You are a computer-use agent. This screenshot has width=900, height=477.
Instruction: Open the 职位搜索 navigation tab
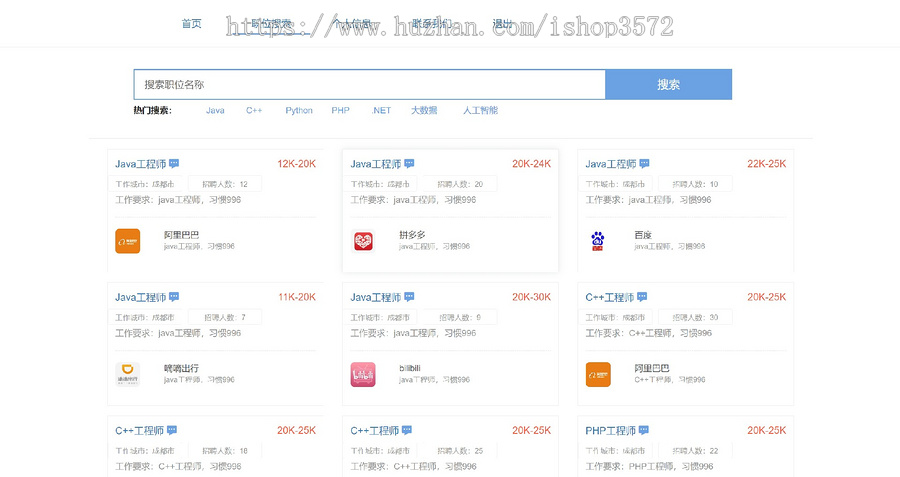[x=271, y=24]
